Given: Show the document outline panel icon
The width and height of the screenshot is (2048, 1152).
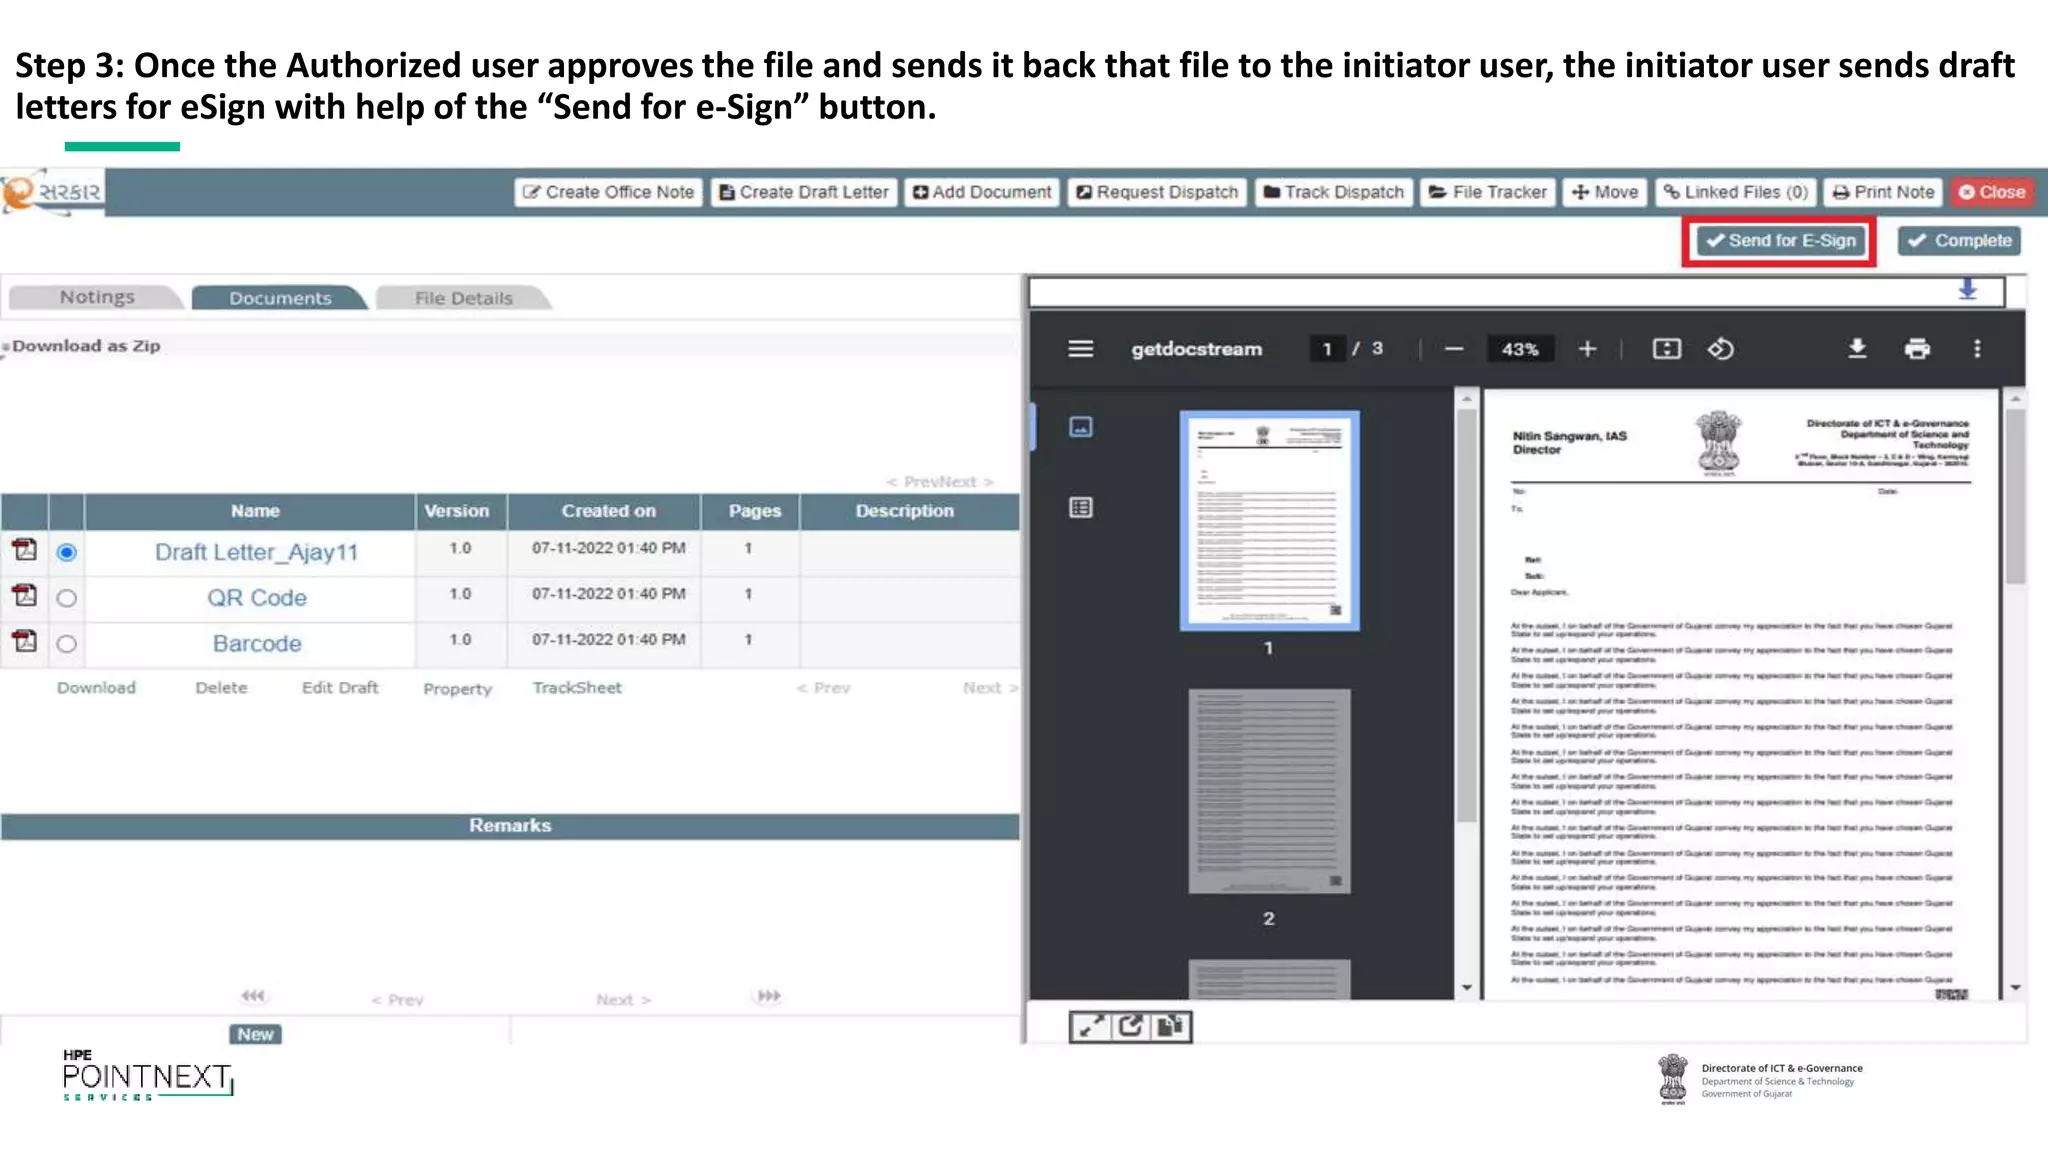Looking at the screenshot, I should (x=1081, y=508).
